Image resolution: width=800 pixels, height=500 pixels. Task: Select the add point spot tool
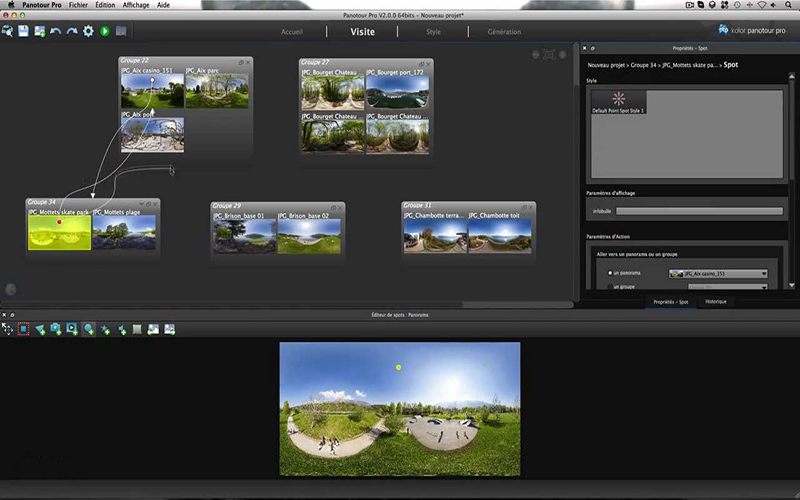point(89,330)
